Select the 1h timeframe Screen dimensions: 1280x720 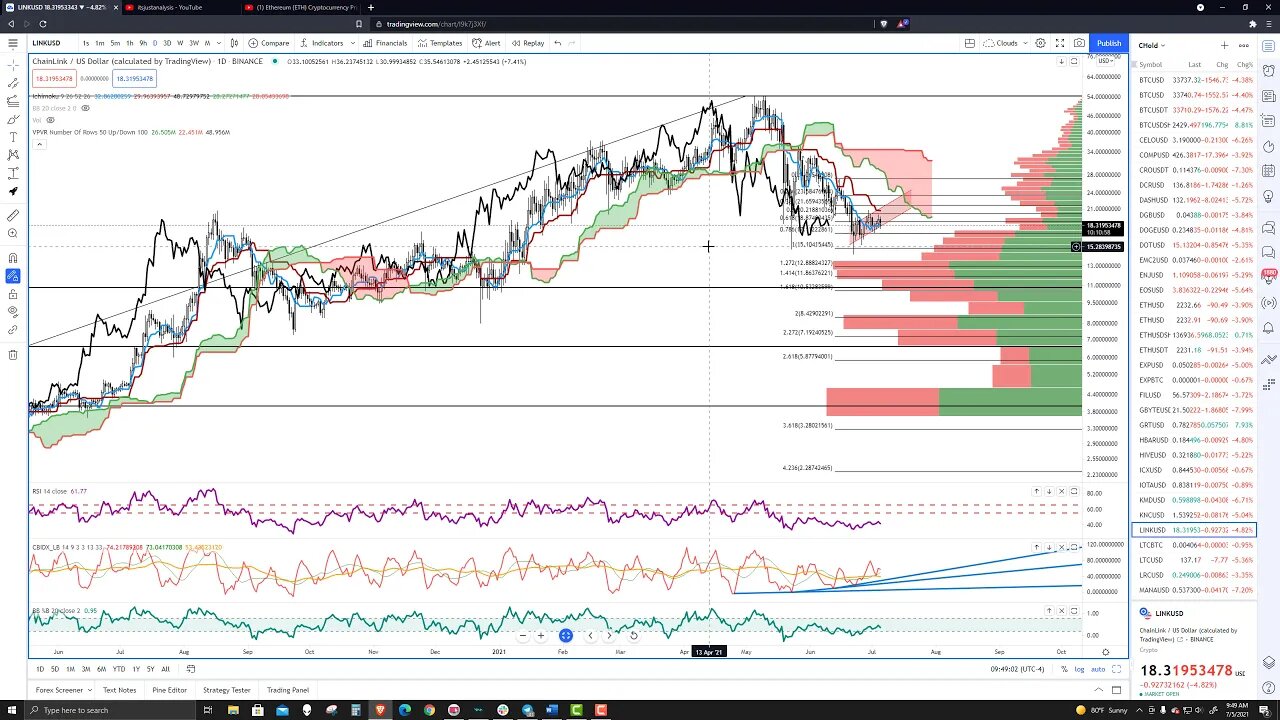129,43
